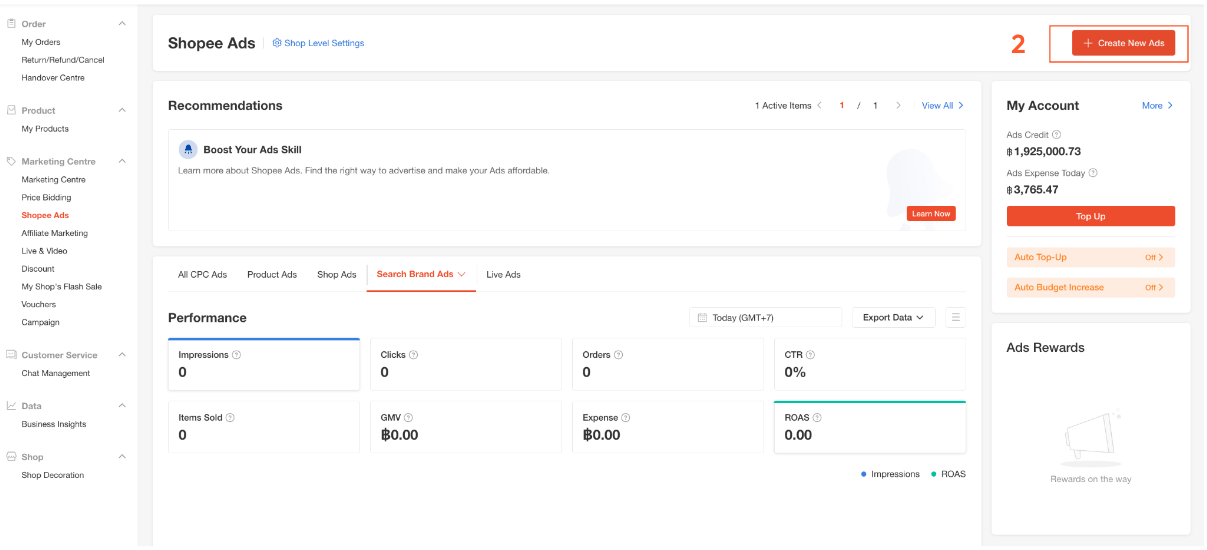Click the Ads Expense Today help icon
This screenshot has height=550, width=1207.
tap(1093, 173)
